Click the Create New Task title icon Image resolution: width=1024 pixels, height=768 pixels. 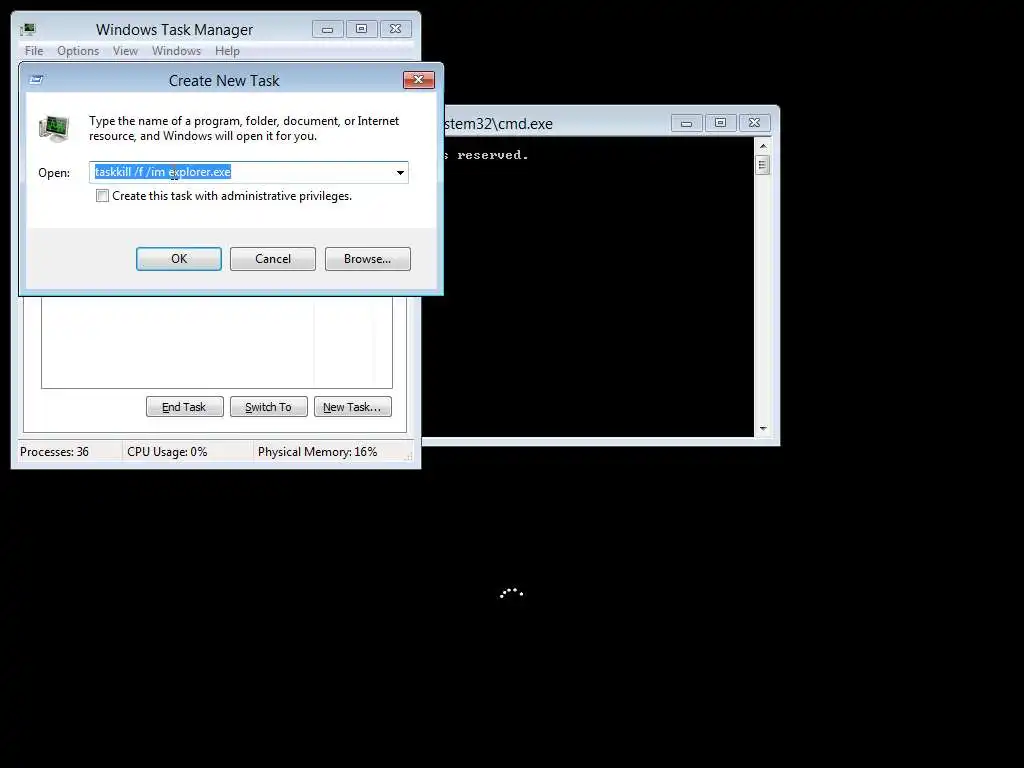coord(37,80)
